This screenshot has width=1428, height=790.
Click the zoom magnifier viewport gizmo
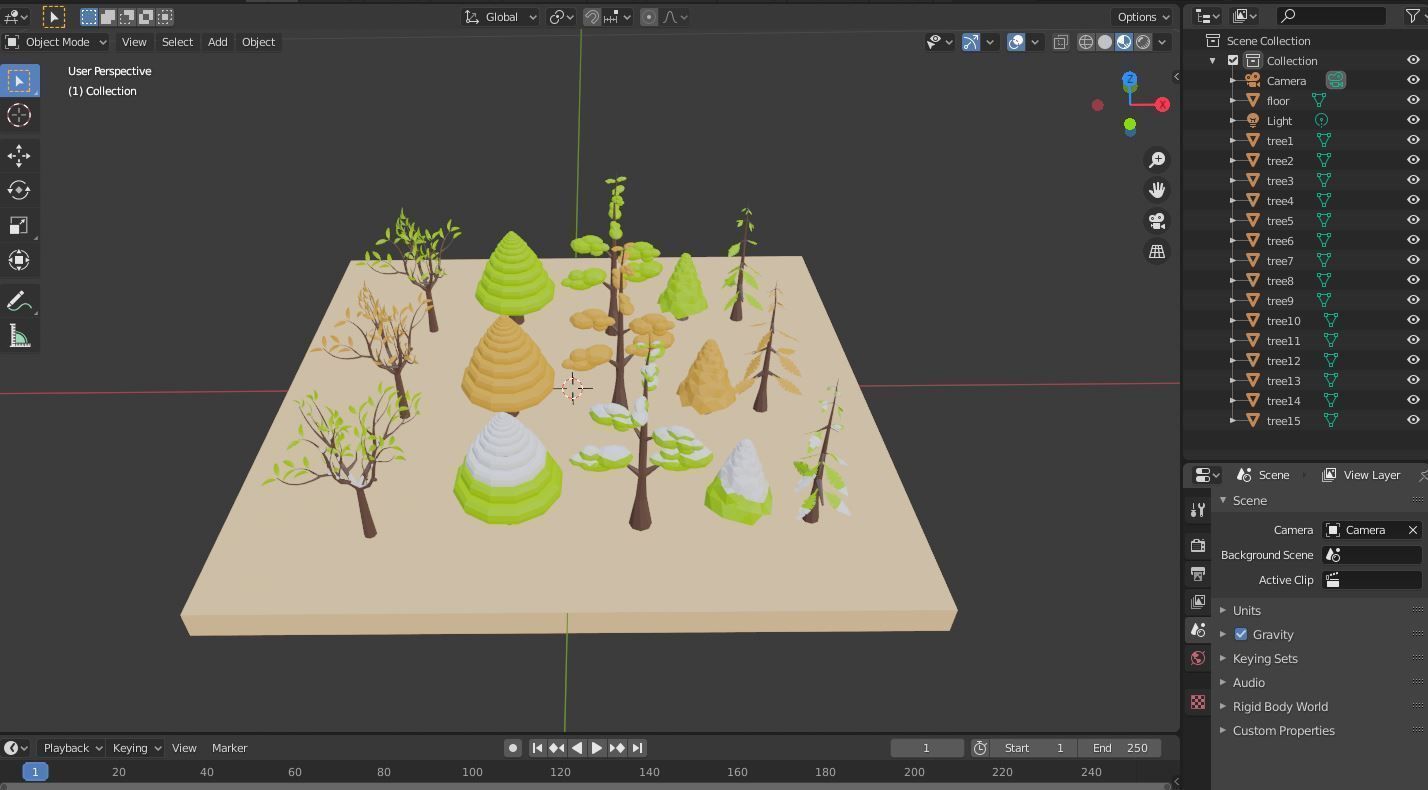[1157, 160]
